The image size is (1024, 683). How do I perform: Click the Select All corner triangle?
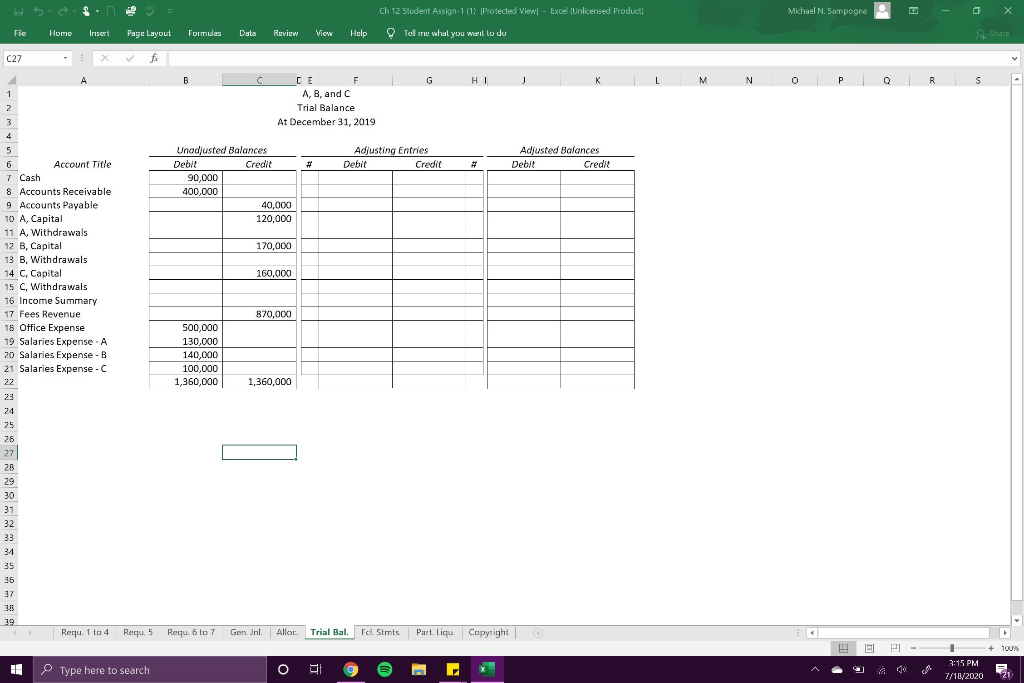[11, 81]
